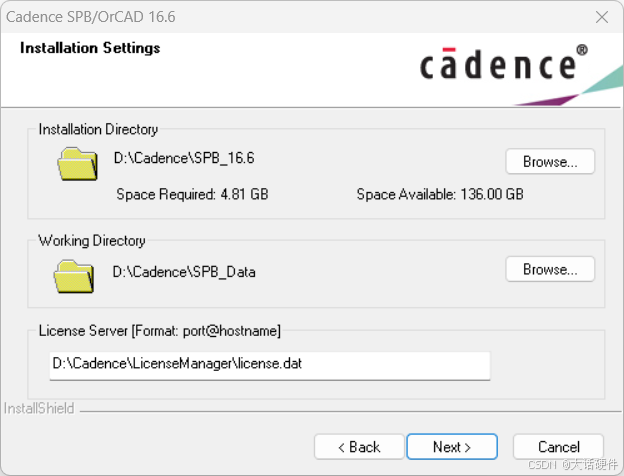Viewport: 624px width, 476px height.
Task: Click the Cadence logo
Action: click(x=504, y=64)
